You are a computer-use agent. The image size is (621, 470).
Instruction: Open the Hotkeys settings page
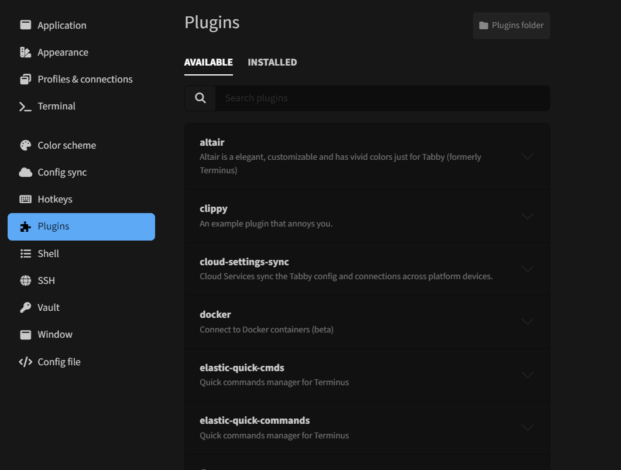coord(55,199)
